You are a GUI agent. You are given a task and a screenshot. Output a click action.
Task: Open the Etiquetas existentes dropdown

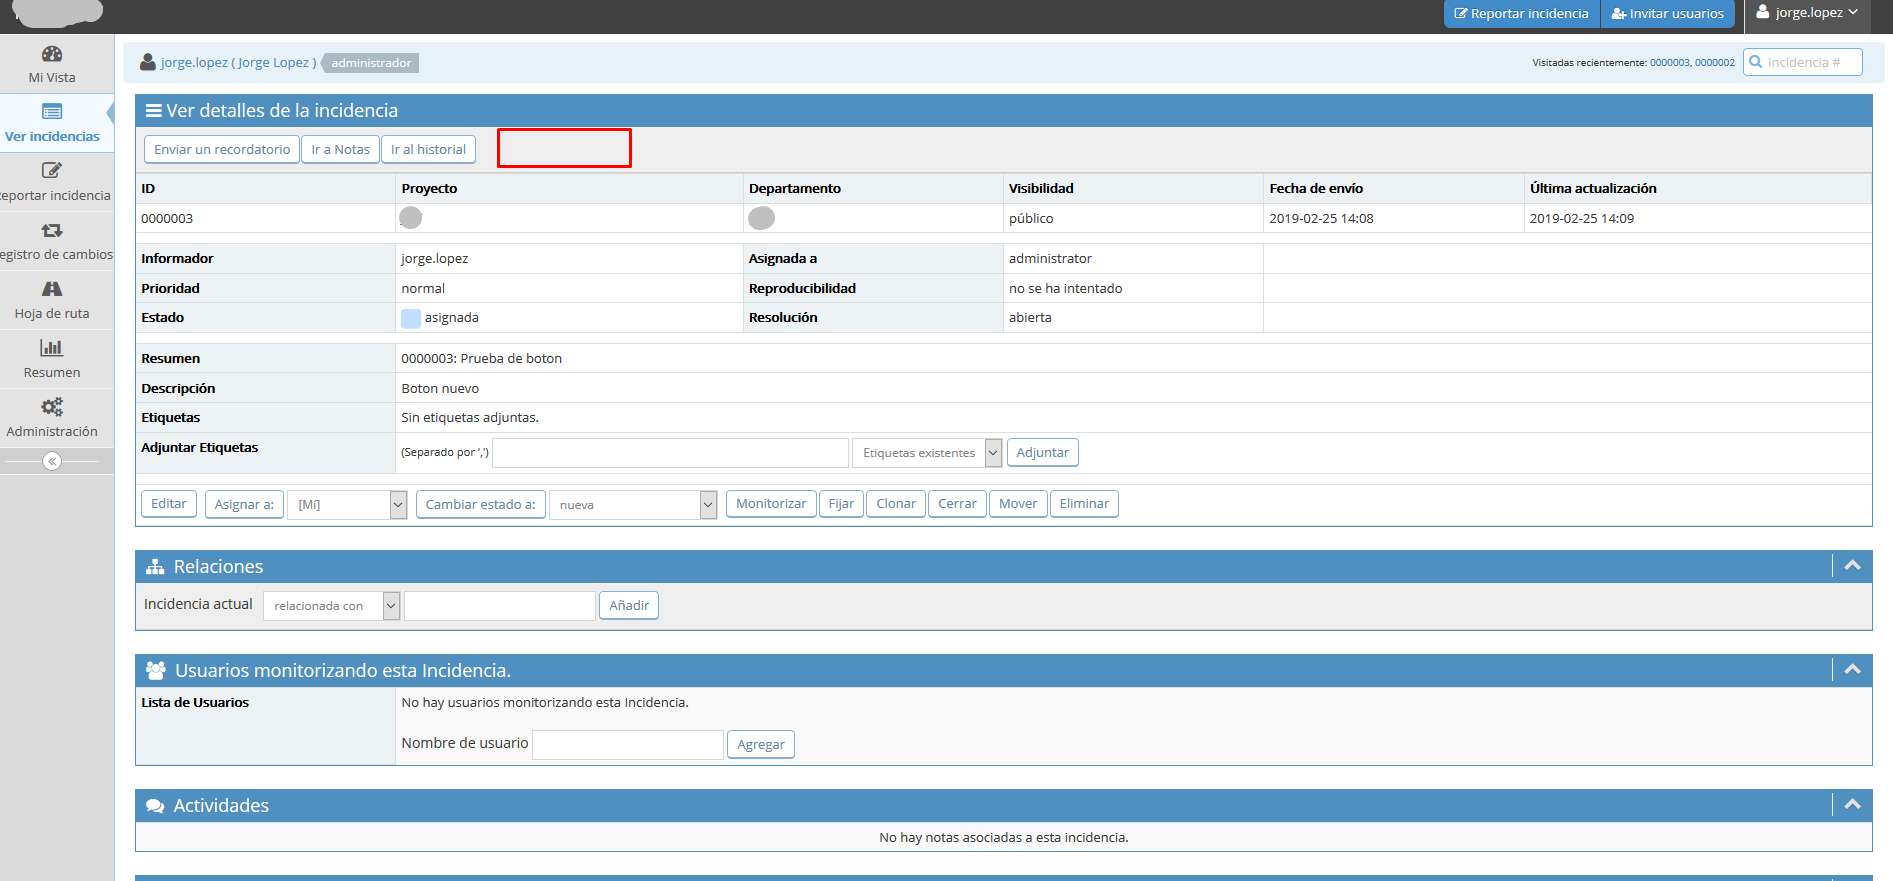pyautogui.click(x=927, y=453)
